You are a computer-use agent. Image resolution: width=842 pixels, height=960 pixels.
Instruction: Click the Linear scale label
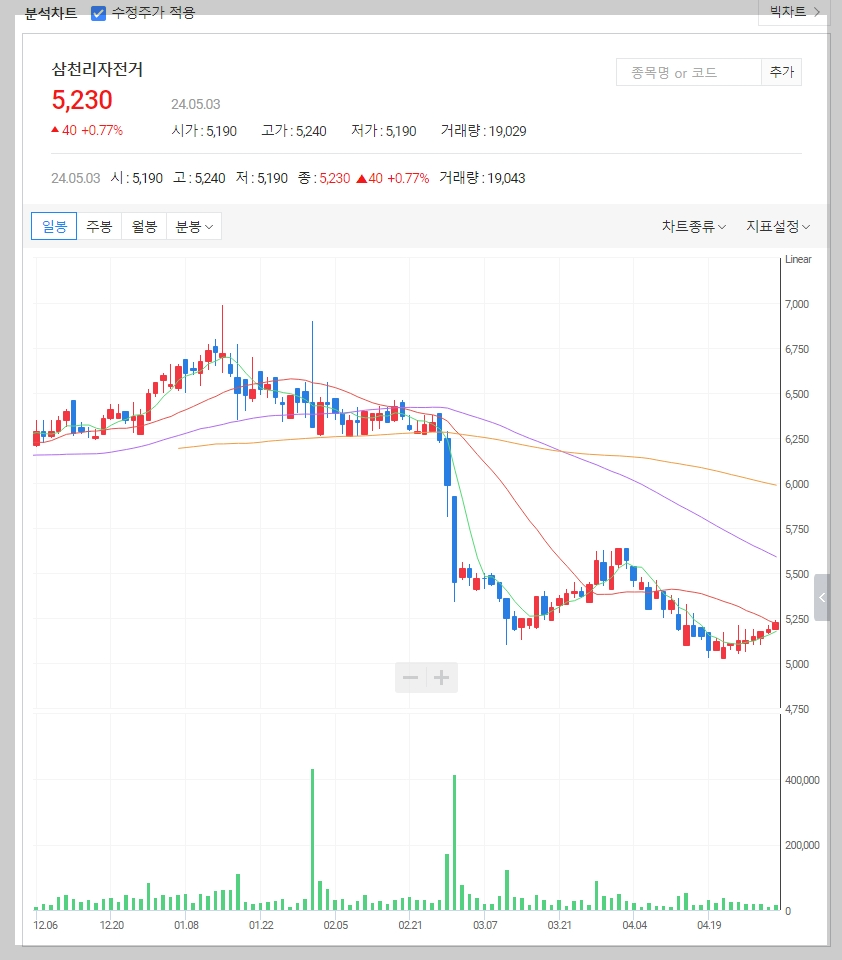[x=798, y=260]
